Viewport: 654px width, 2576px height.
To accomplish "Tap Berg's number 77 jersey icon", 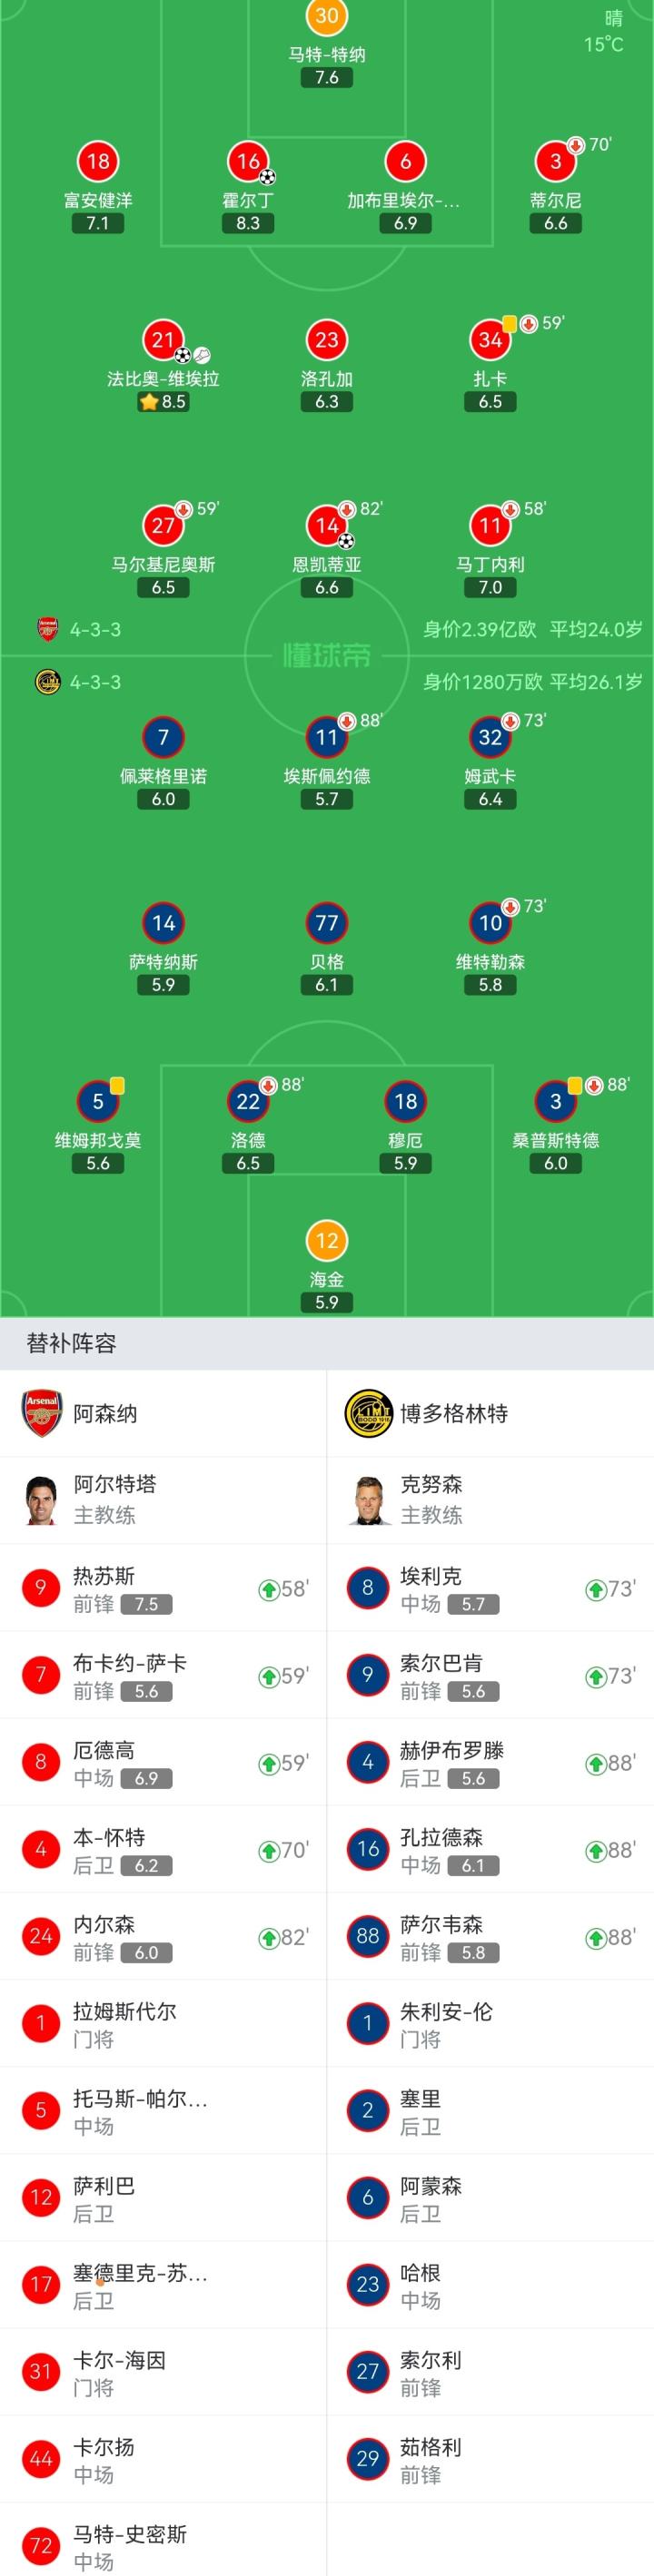I will click(x=327, y=923).
